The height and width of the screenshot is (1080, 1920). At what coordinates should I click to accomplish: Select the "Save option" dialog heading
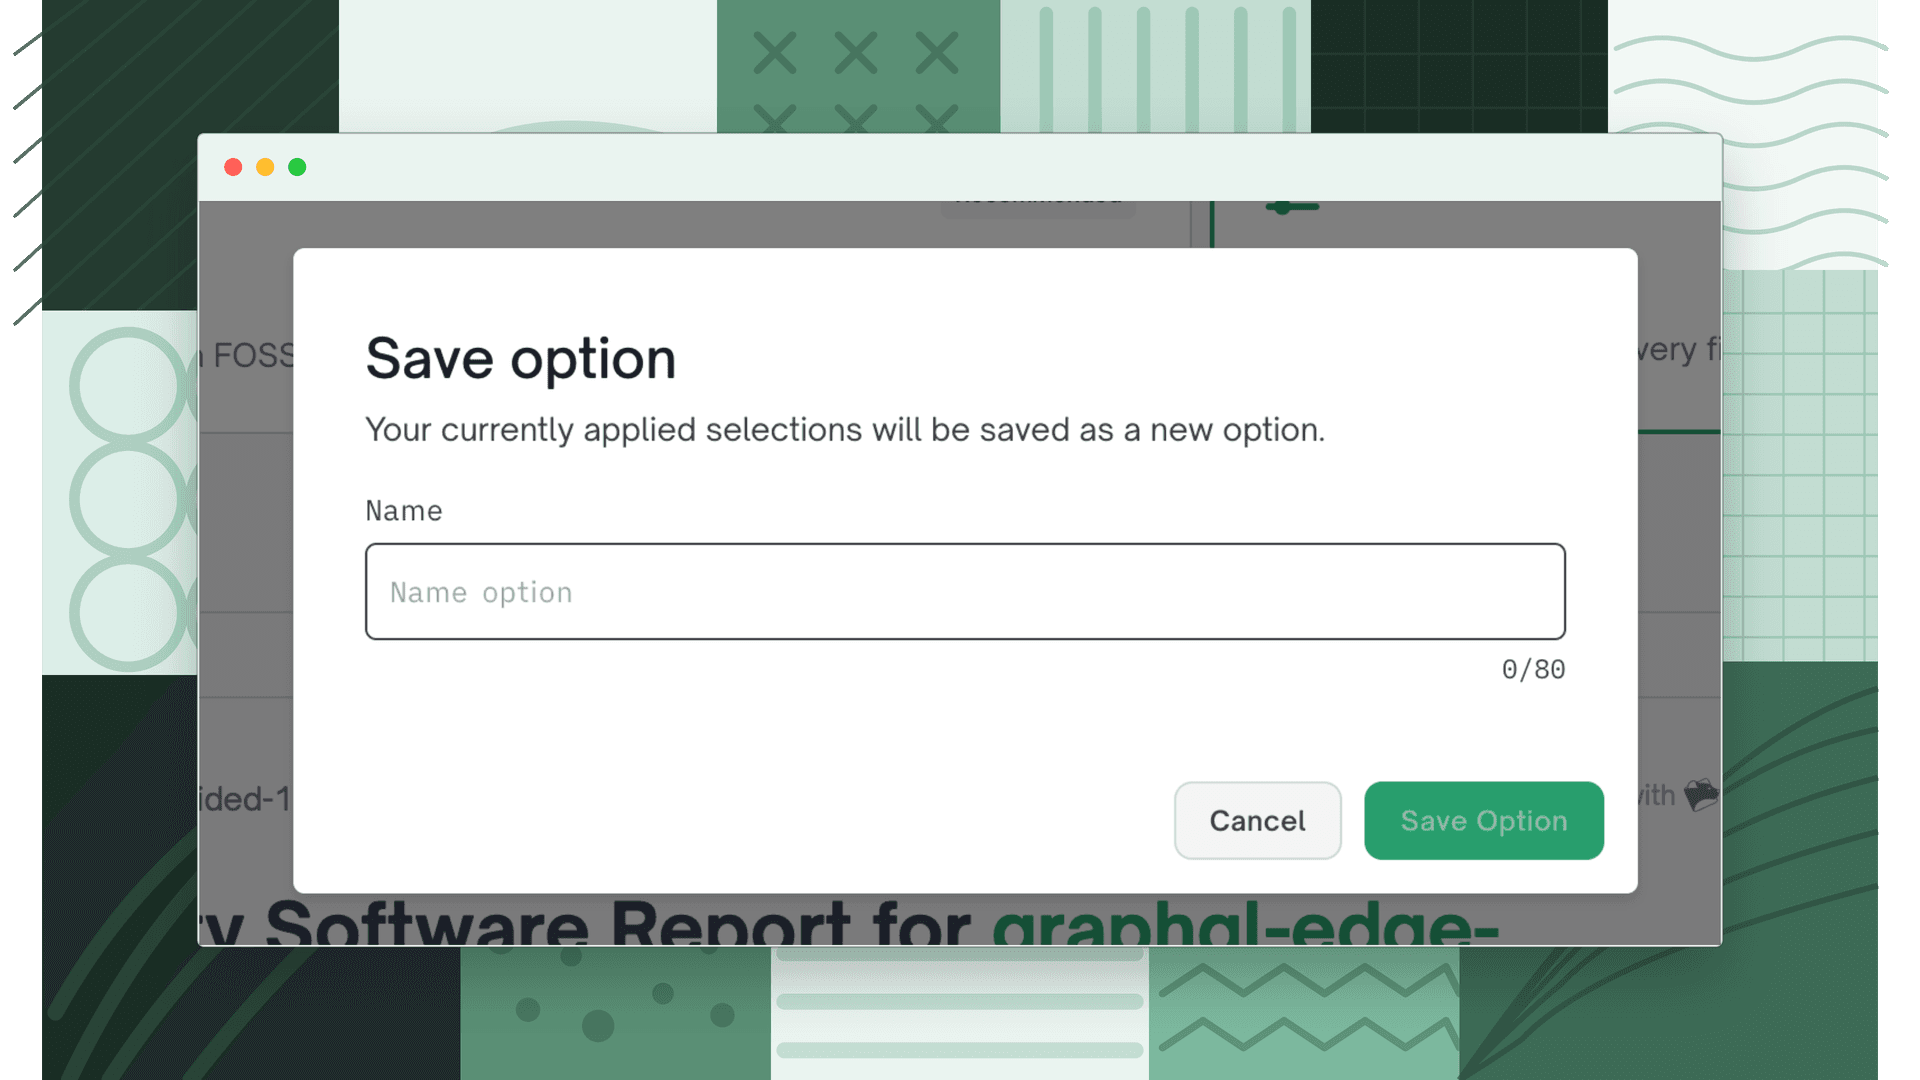(x=521, y=358)
